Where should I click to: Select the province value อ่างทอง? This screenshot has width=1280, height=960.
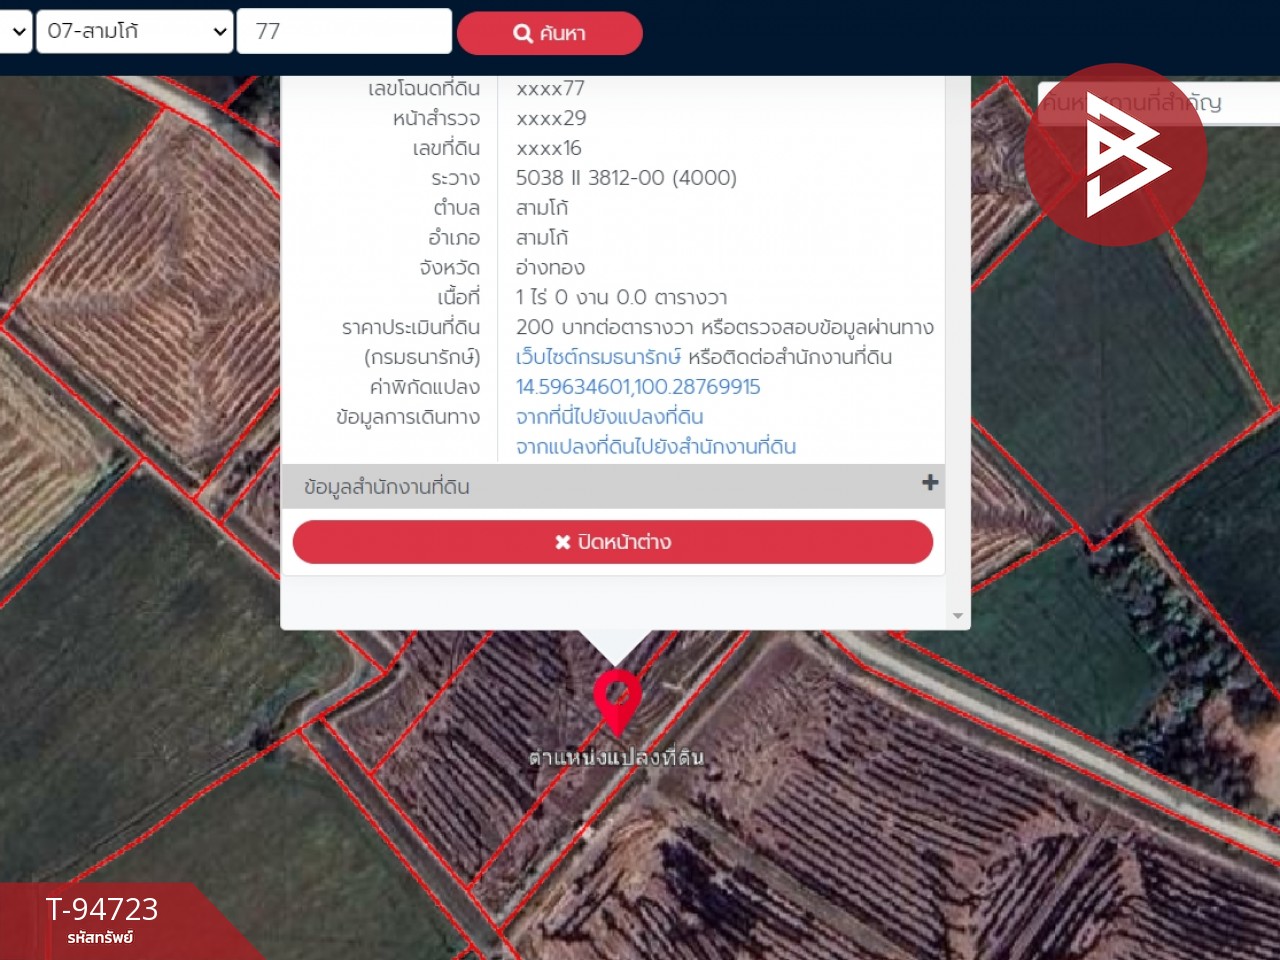click(550, 268)
